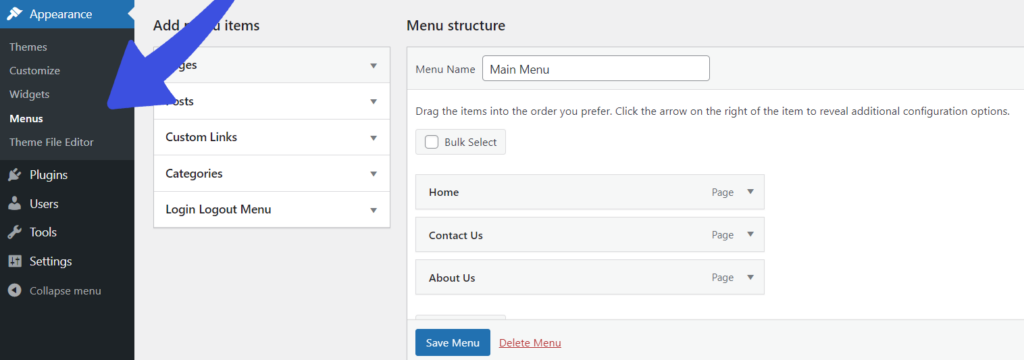Click 'Page' label on Contact Us row
Screen dimensions: 1024x360
tap(723, 235)
